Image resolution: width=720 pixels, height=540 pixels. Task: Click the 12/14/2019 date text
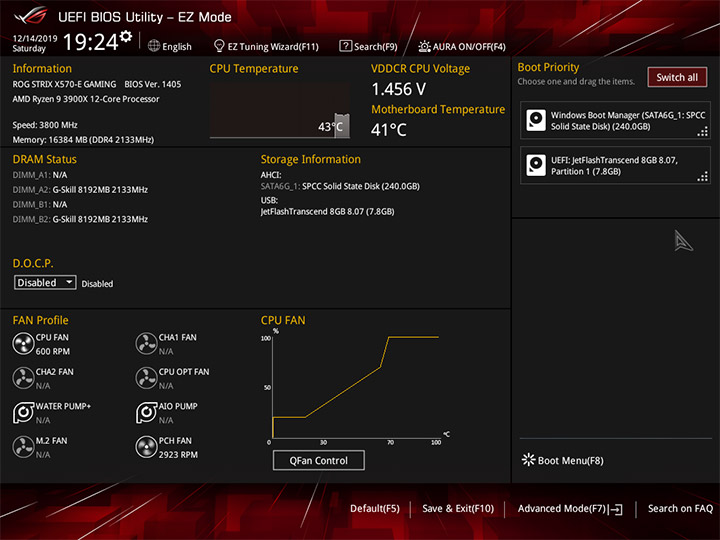pyautogui.click(x=35, y=38)
